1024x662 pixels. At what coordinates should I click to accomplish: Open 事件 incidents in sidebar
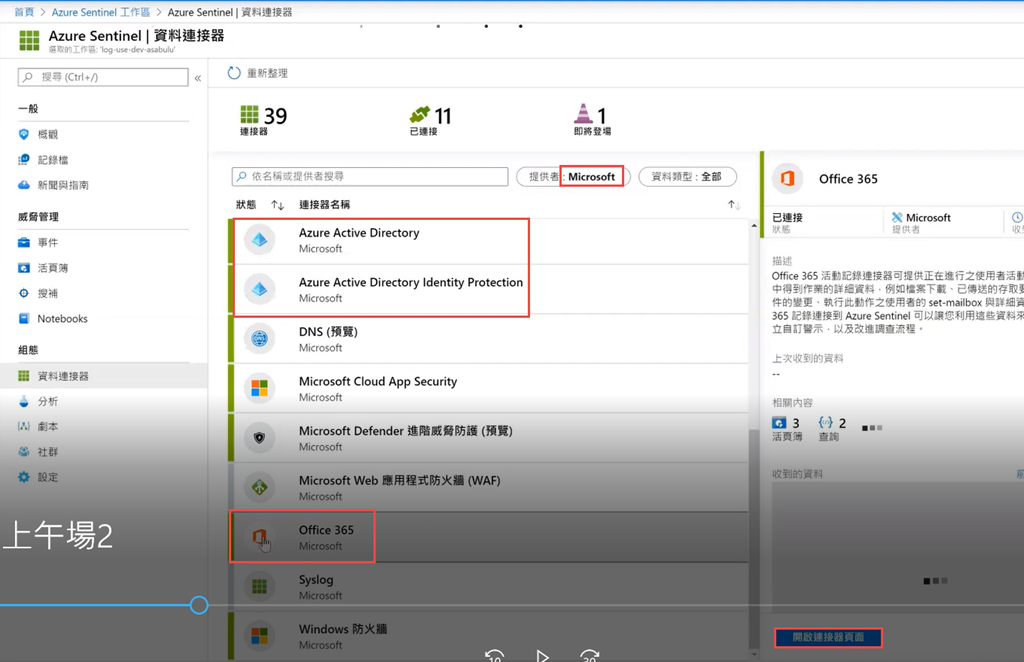point(48,242)
